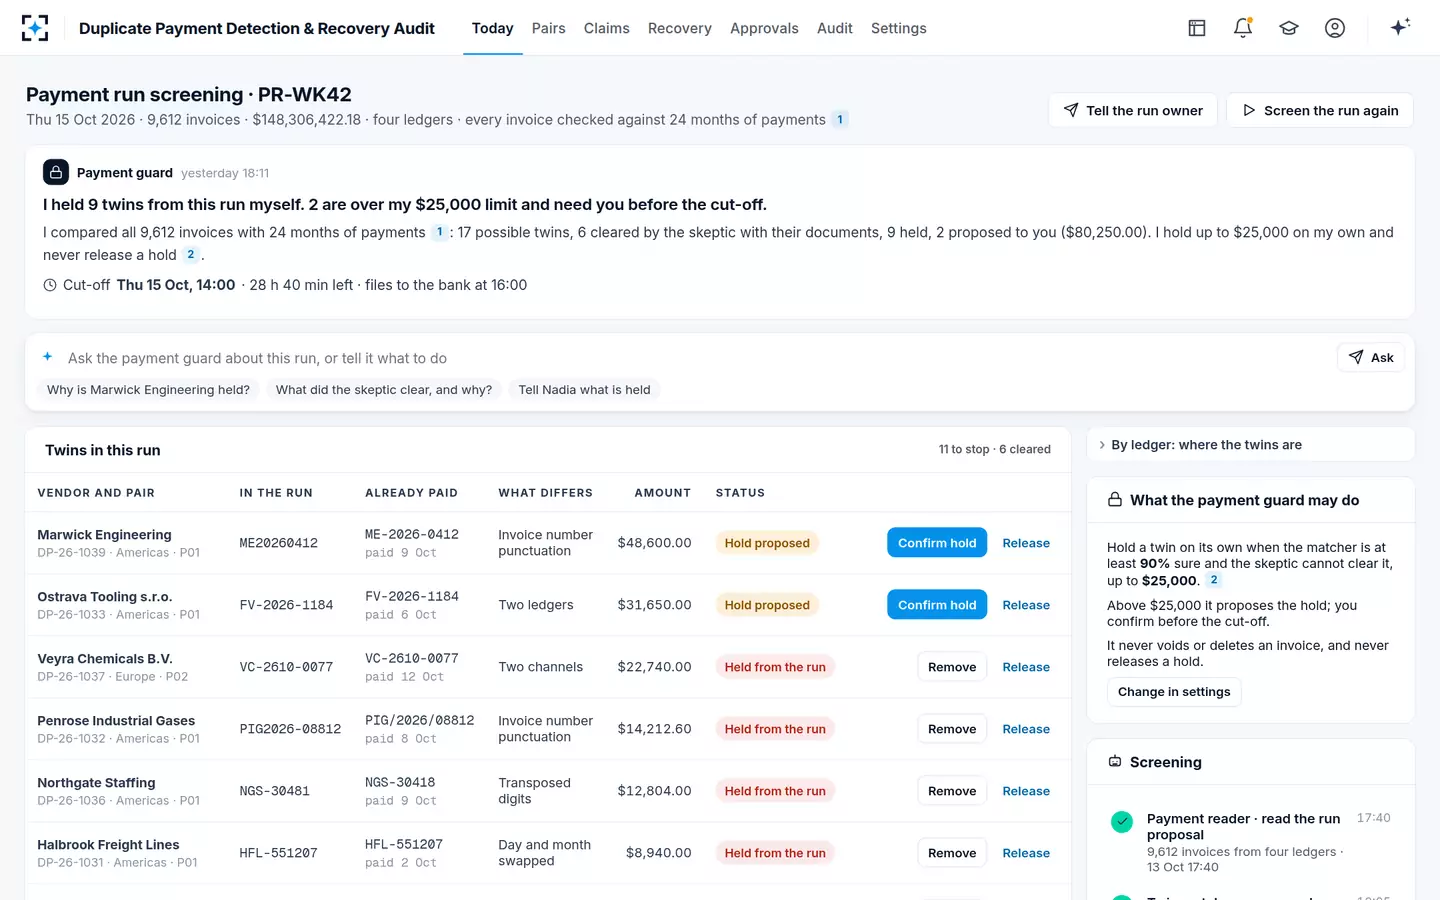Open the AI sparkle assistant icon

click(x=1400, y=27)
